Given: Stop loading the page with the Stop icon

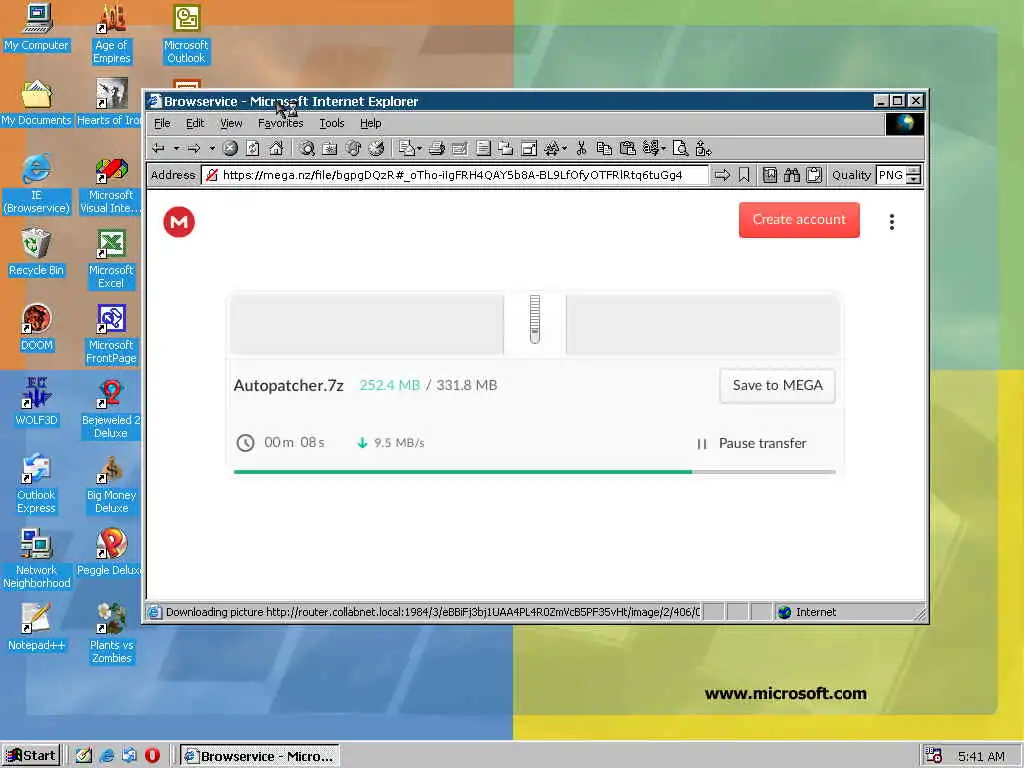Looking at the screenshot, I should coord(230,149).
